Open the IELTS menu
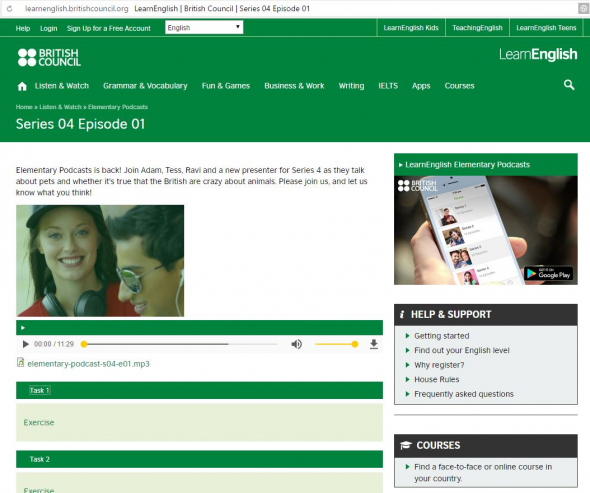590x493 pixels. [x=388, y=86]
